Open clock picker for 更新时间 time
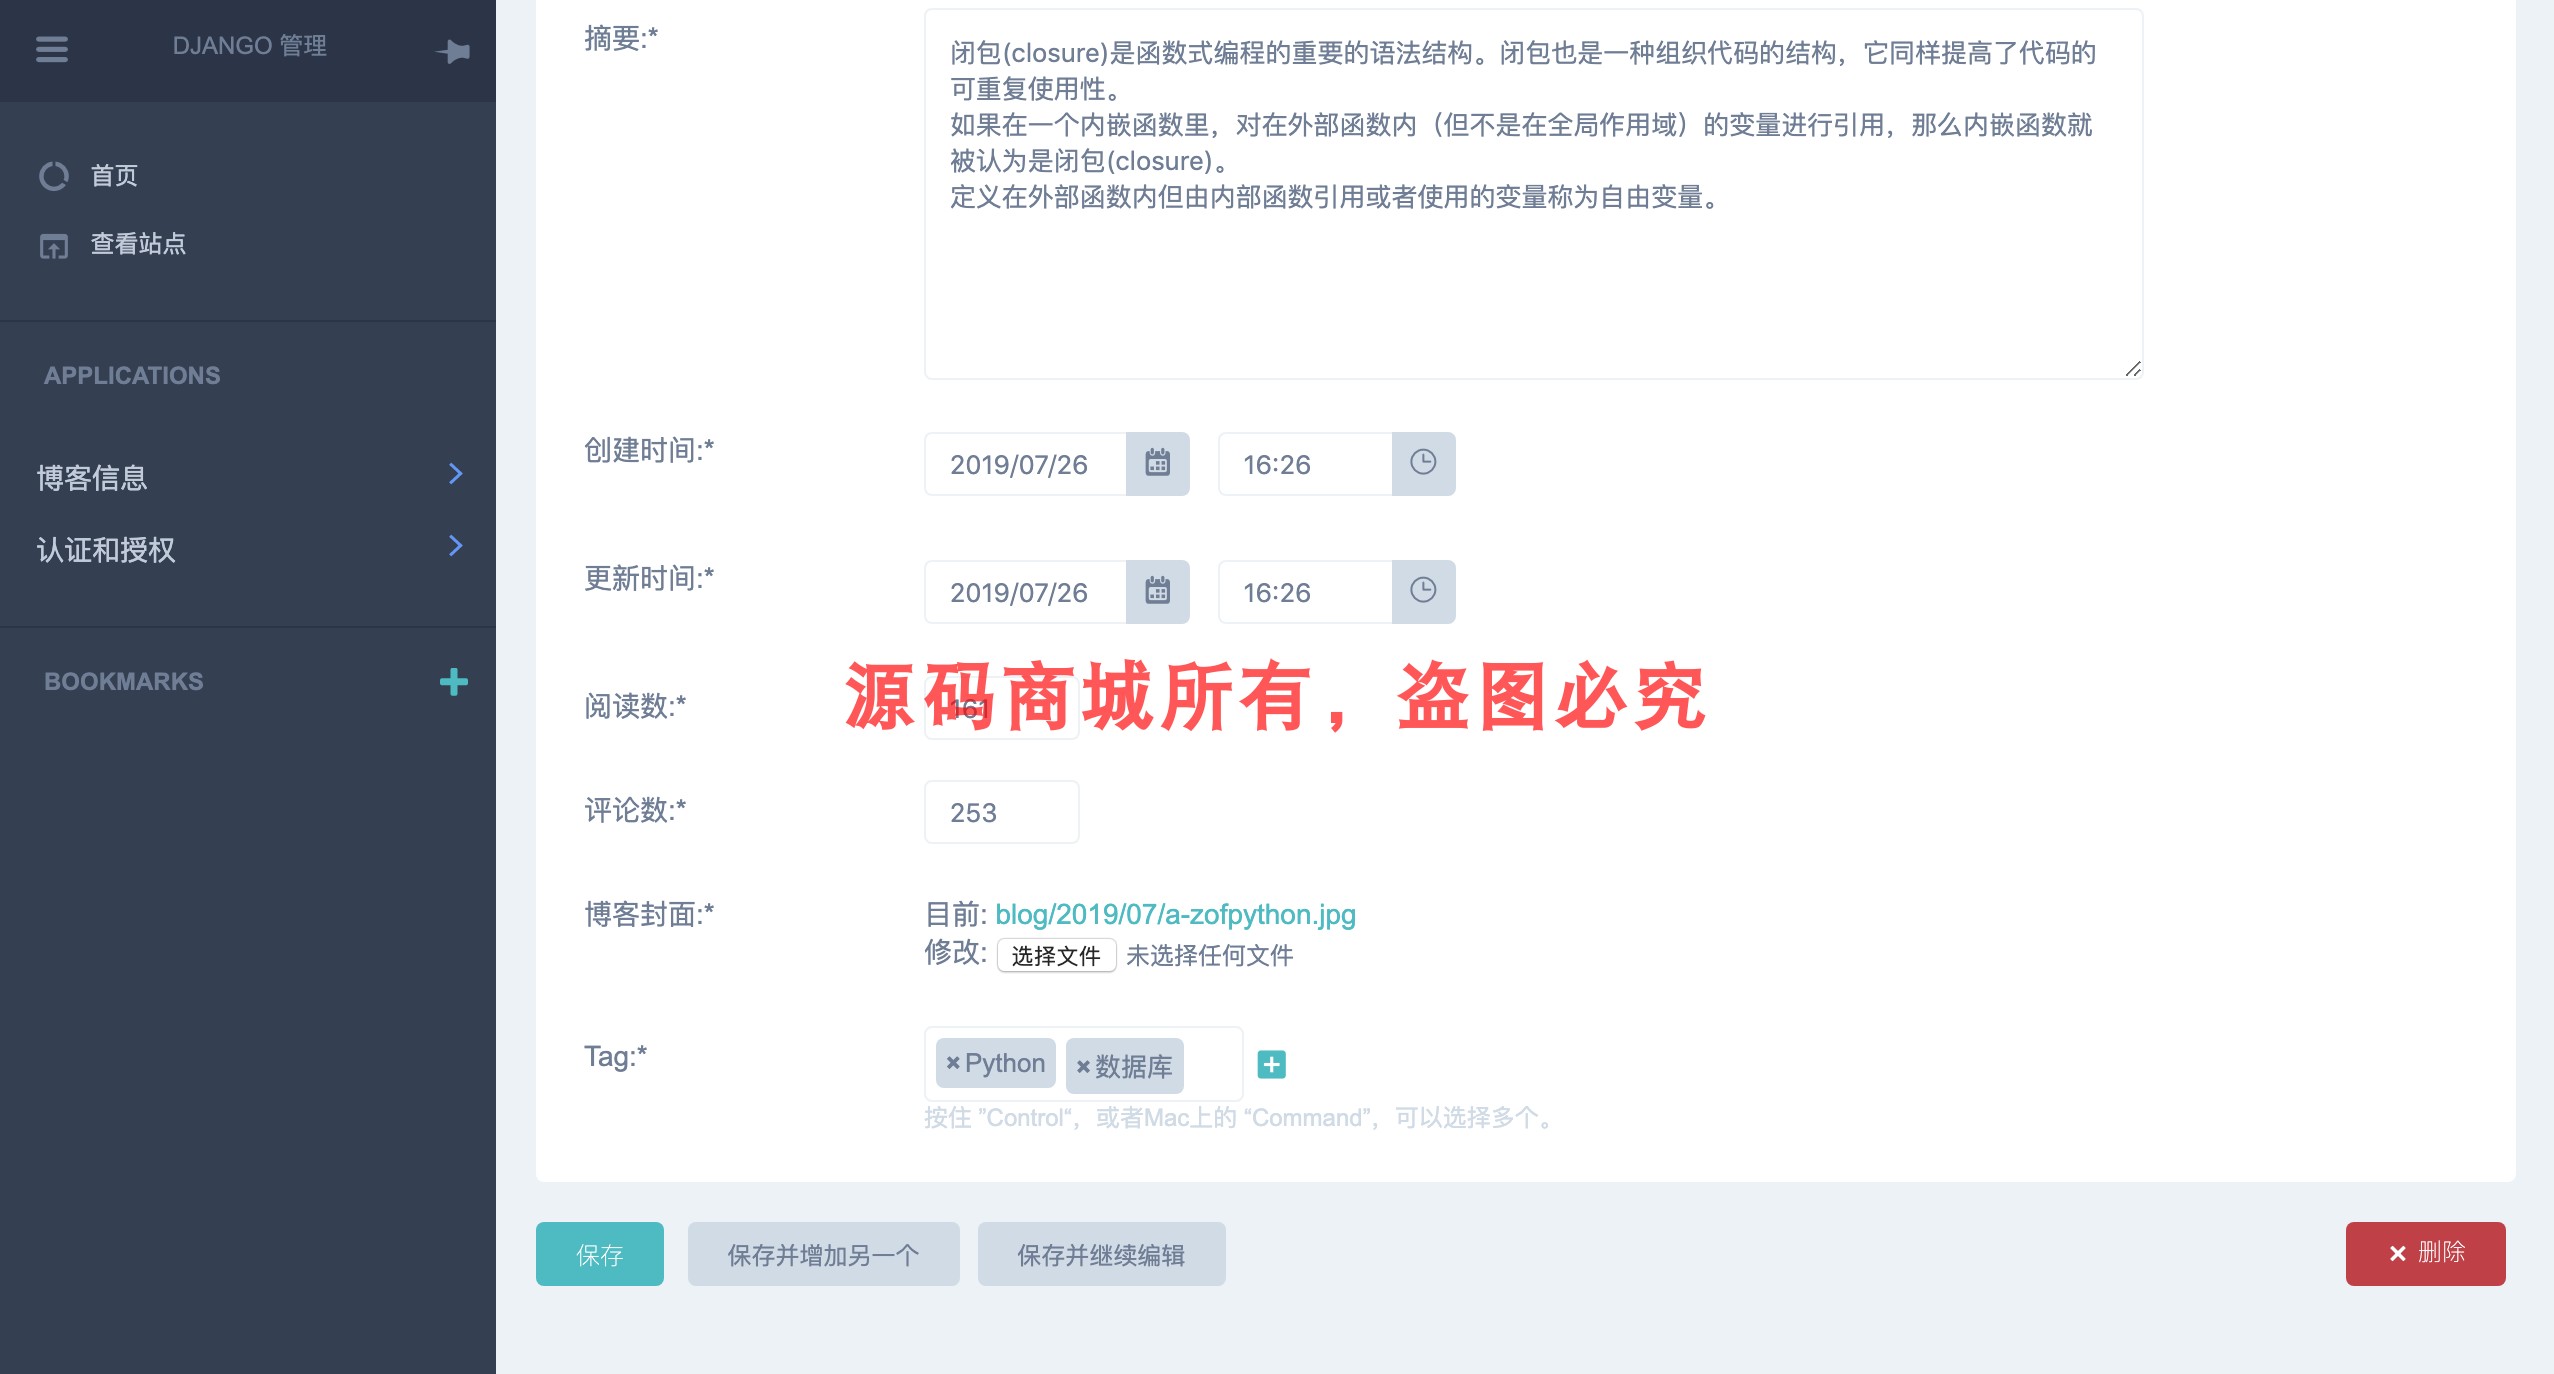The image size is (2554, 1374). [x=1422, y=591]
